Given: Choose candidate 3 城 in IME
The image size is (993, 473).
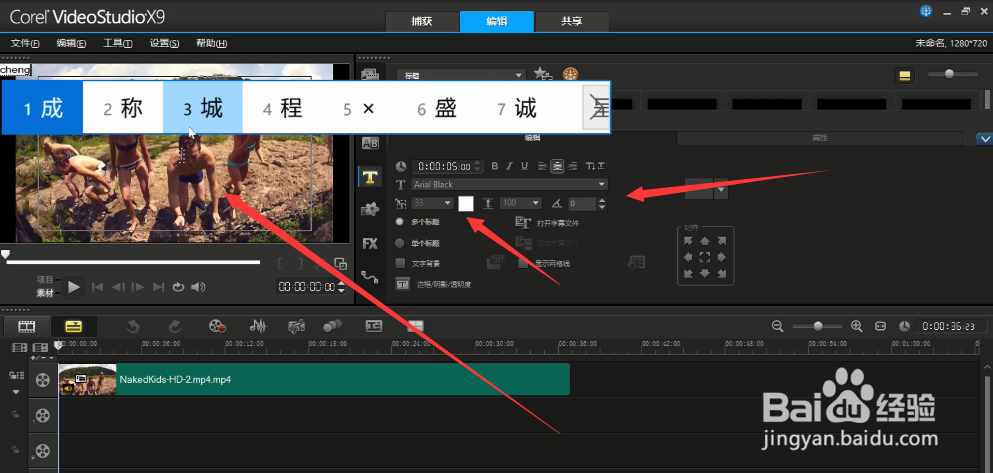Looking at the screenshot, I should (203, 108).
